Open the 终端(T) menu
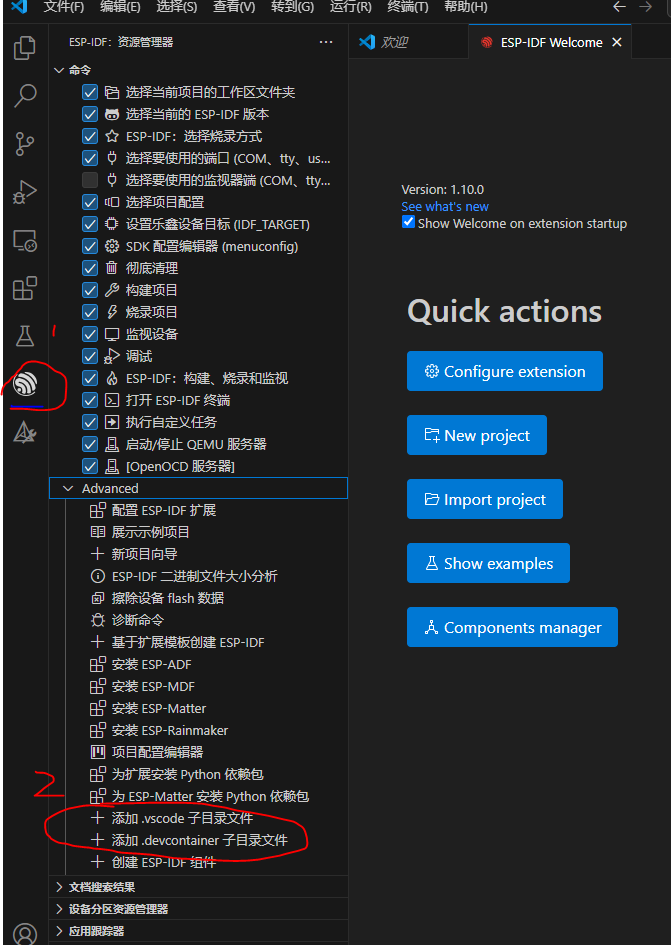671x945 pixels. 407,7
